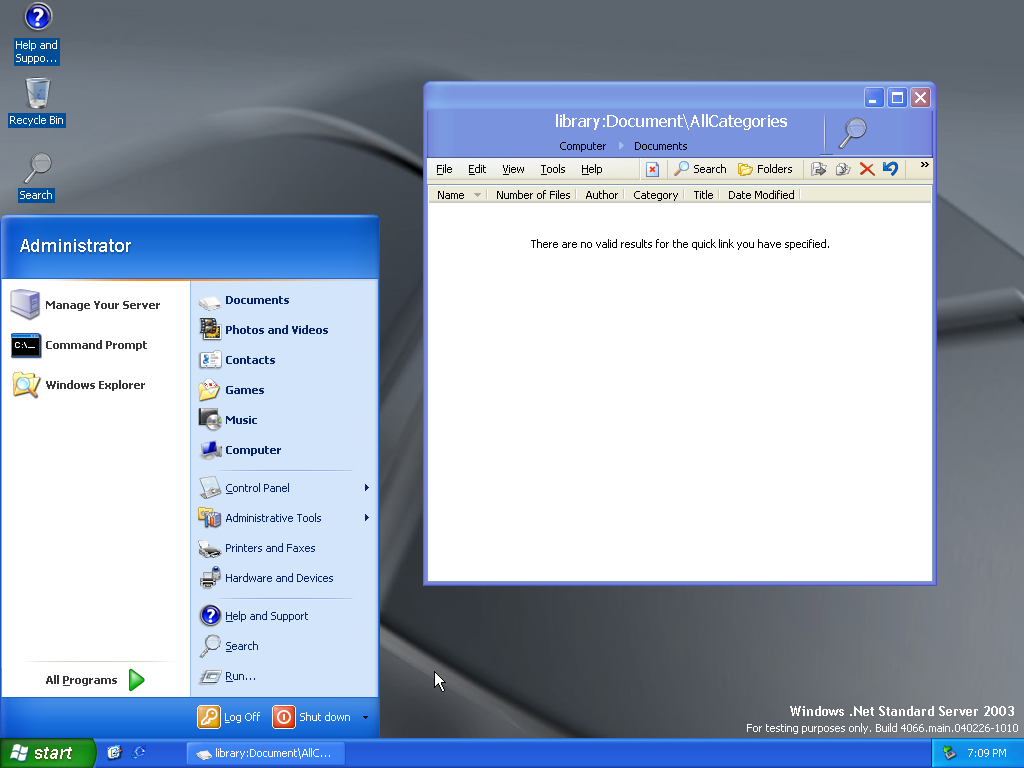Click the red Delete X toolbar icon
Viewport: 1024px width, 768px height.
867,169
